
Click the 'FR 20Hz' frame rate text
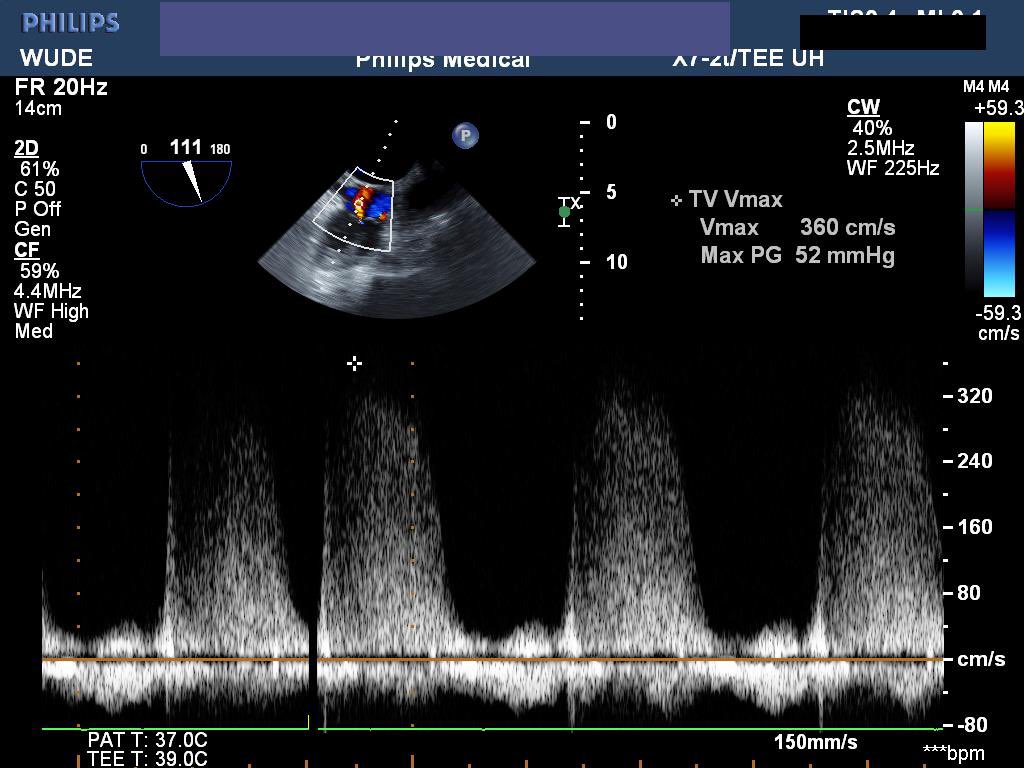tap(61, 87)
